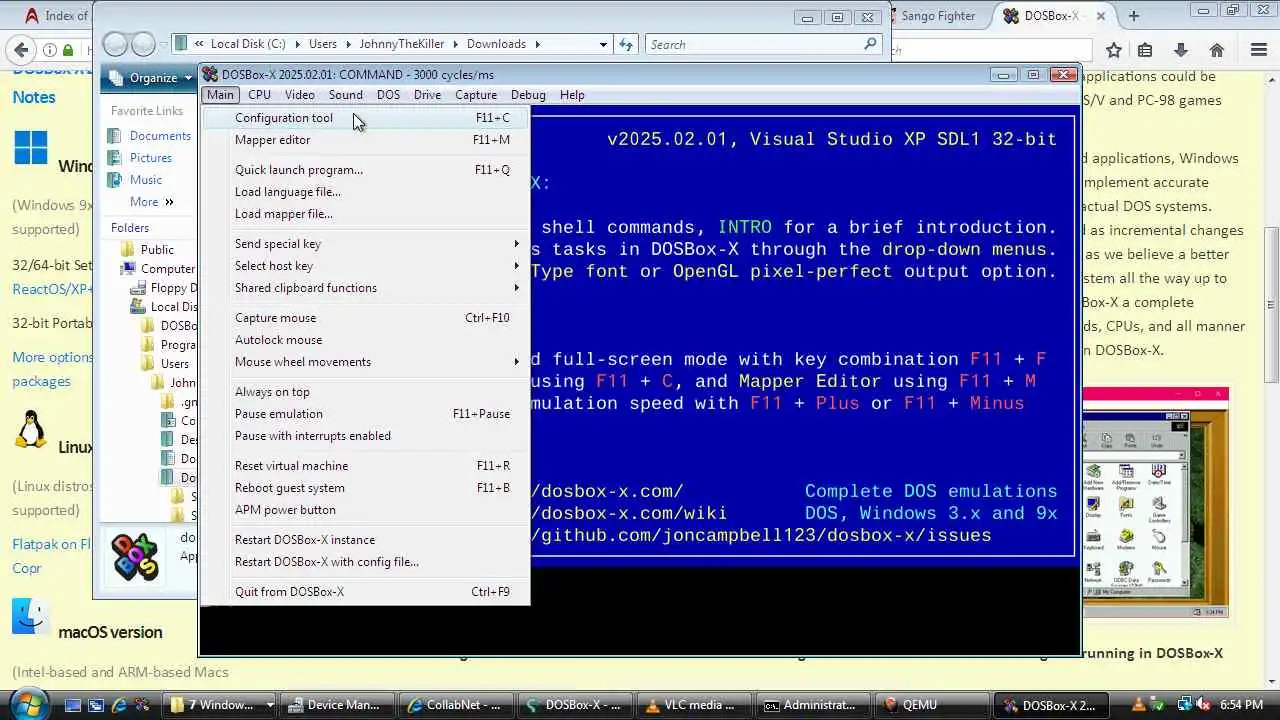Toggle Always on top option
The height and width of the screenshot is (720, 1280).
pyautogui.click(x=366, y=392)
